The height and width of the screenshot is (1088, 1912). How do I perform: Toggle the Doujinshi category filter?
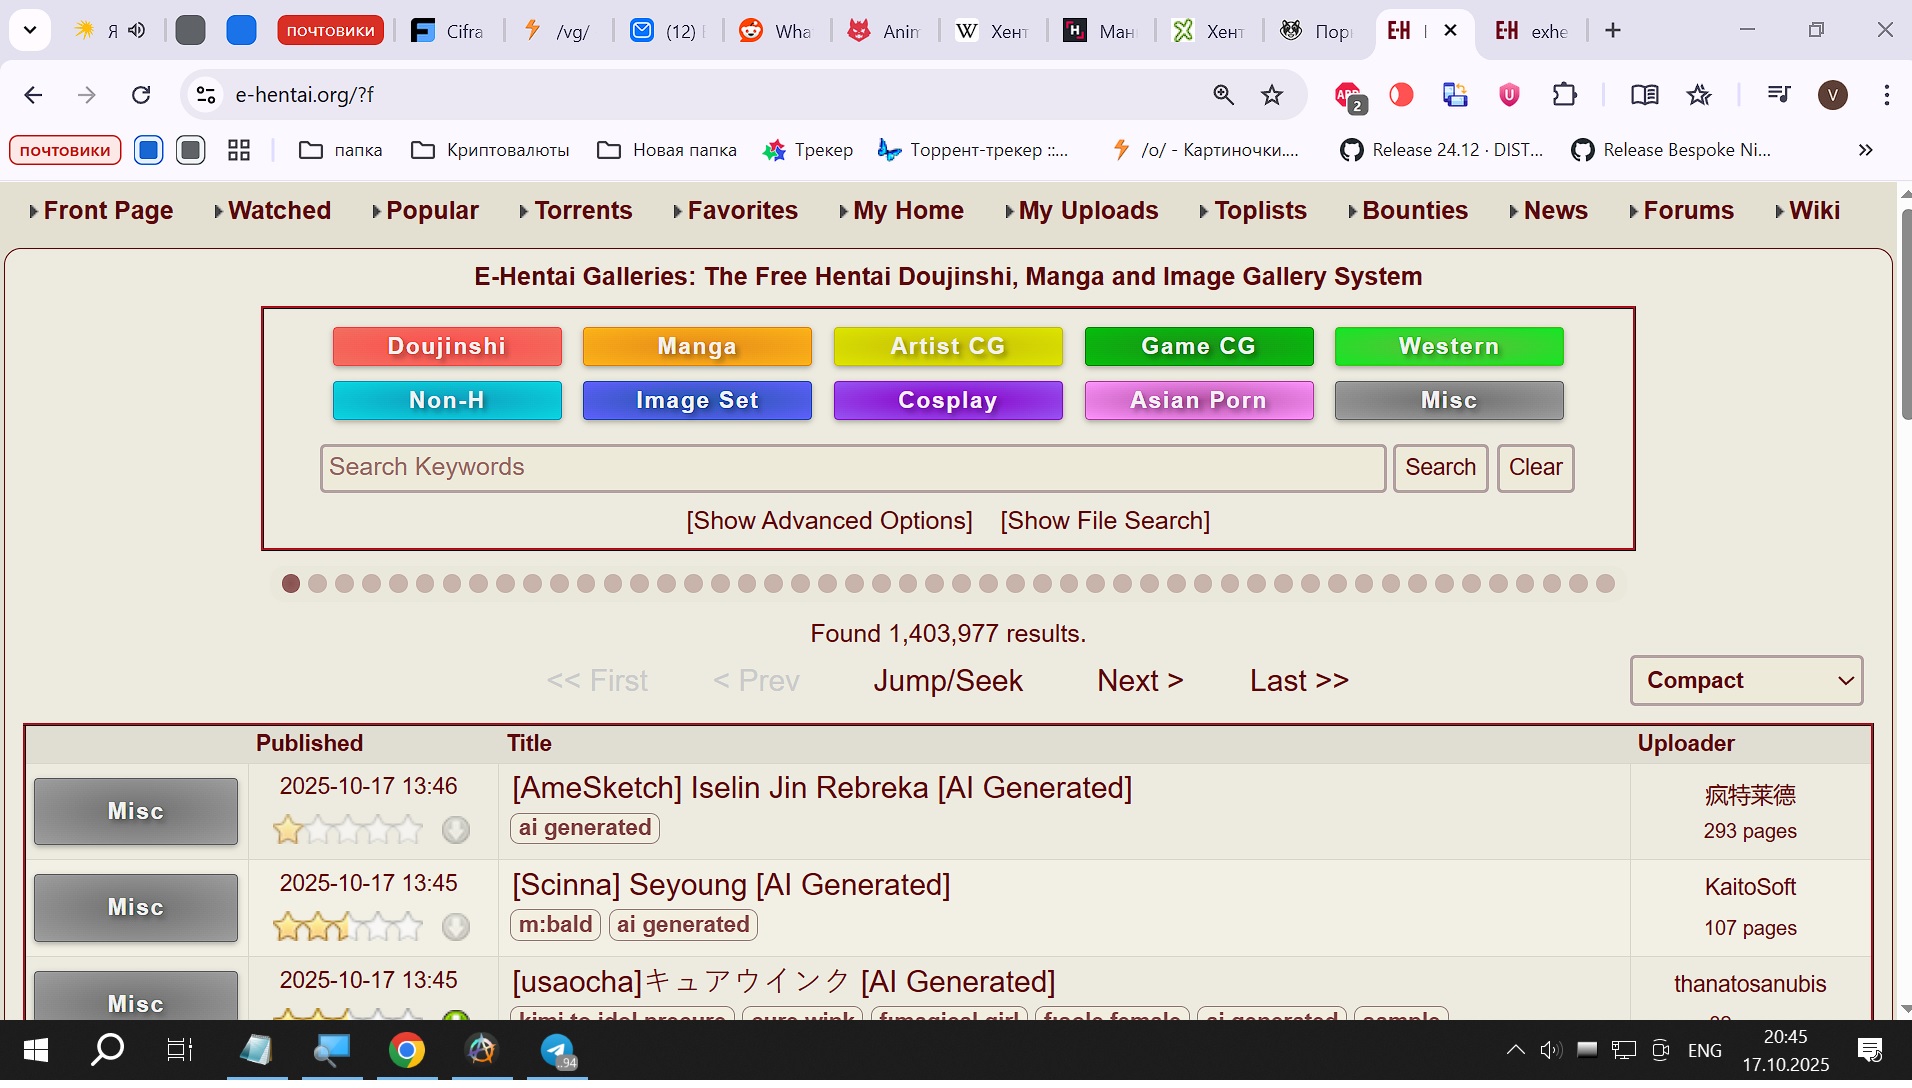coord(447,346)
